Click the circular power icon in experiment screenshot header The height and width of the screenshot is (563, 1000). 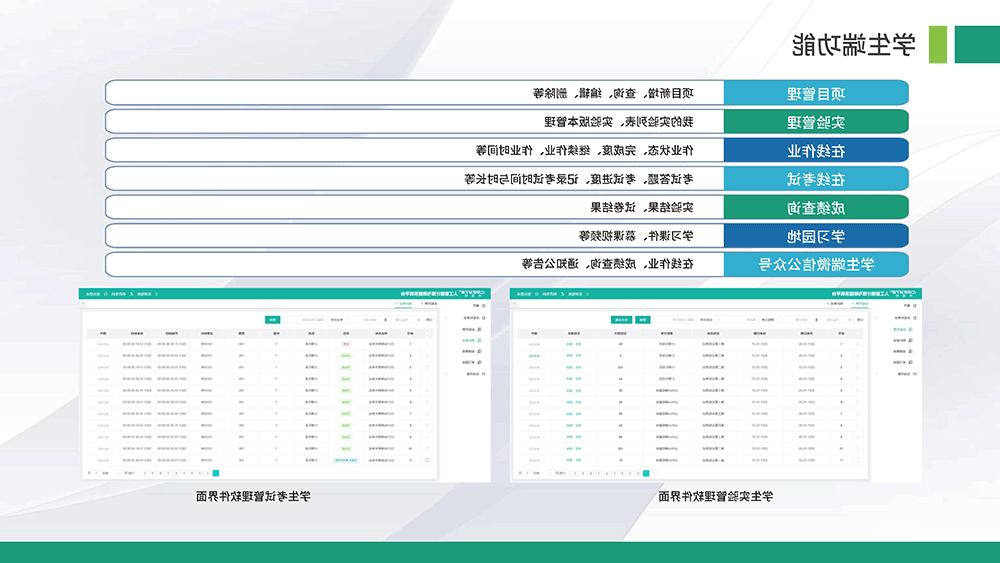click(x=536, y=294)
